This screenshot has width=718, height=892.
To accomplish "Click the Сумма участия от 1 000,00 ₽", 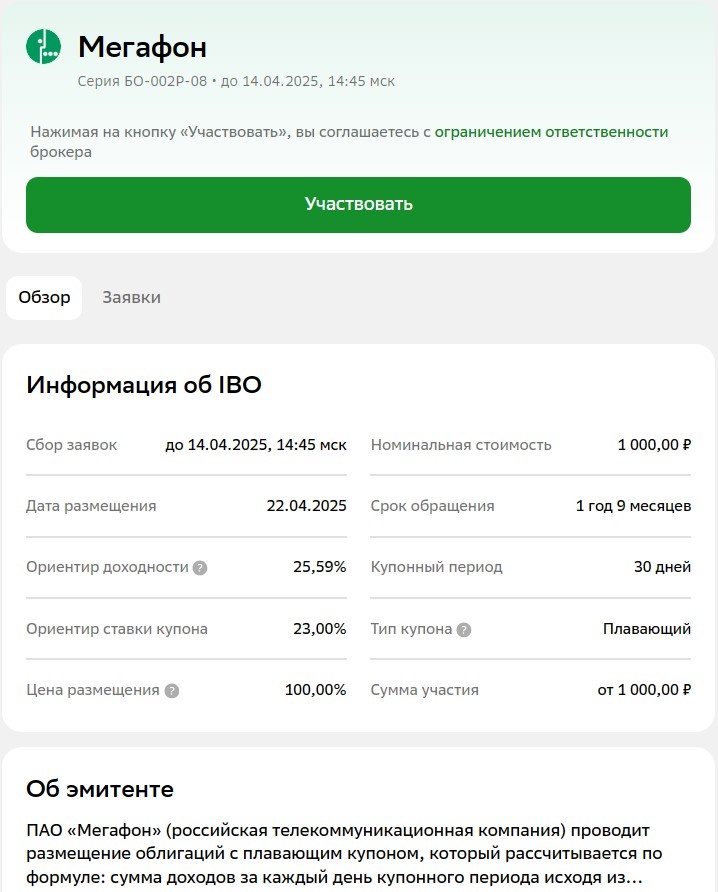I will (x=644, y=690).
